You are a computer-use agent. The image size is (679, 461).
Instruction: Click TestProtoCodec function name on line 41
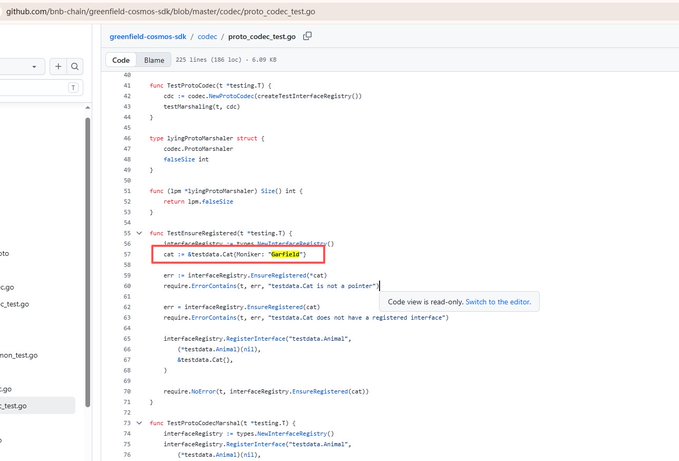(191, 85)
